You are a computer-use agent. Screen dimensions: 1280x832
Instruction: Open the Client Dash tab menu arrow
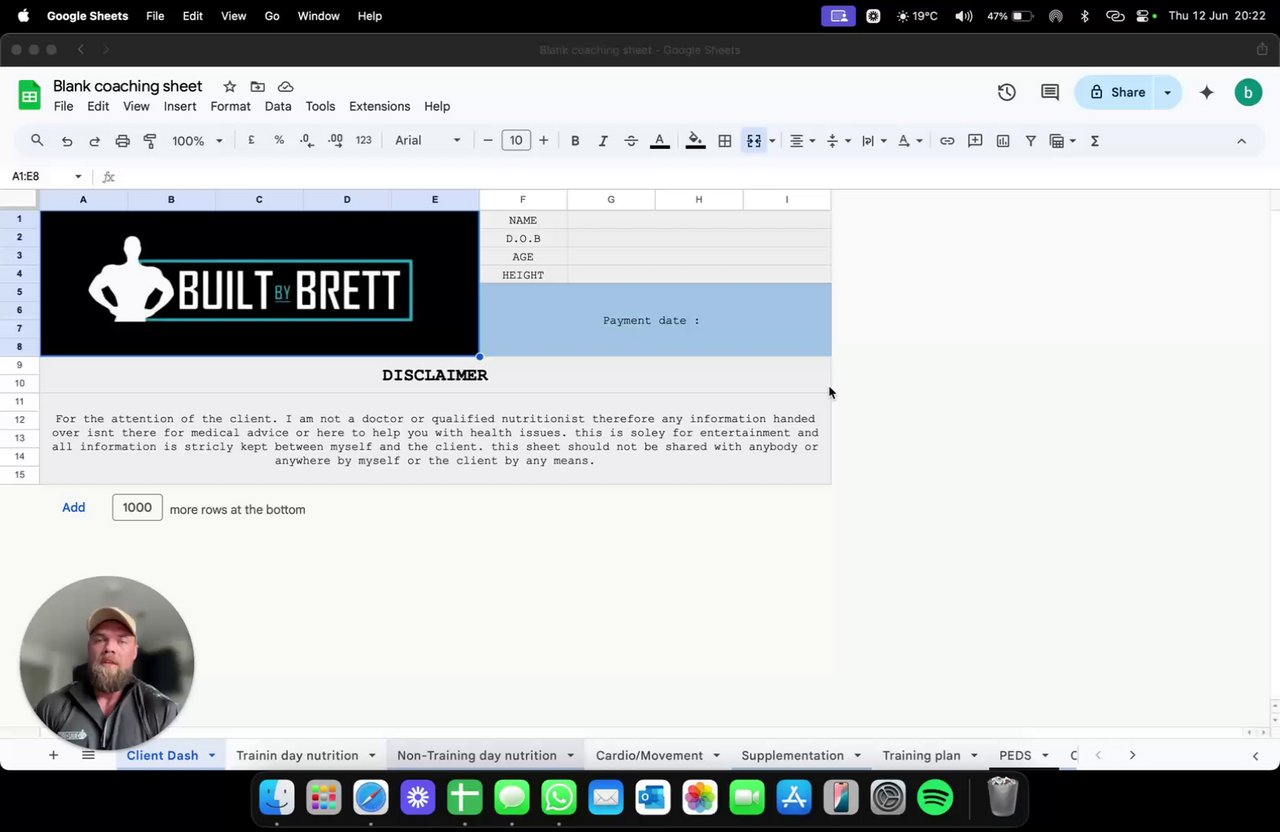(212, 755)
